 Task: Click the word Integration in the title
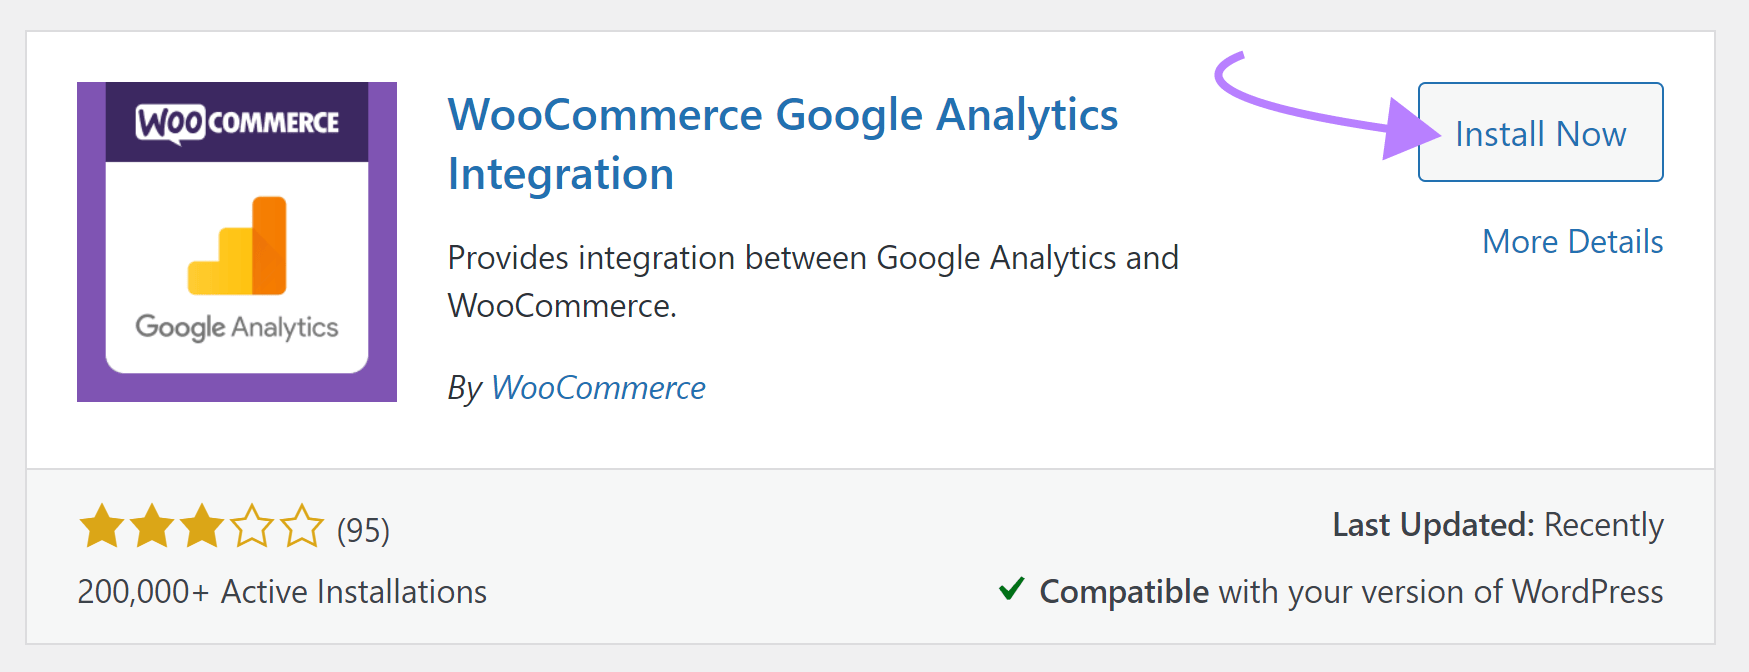560,174
